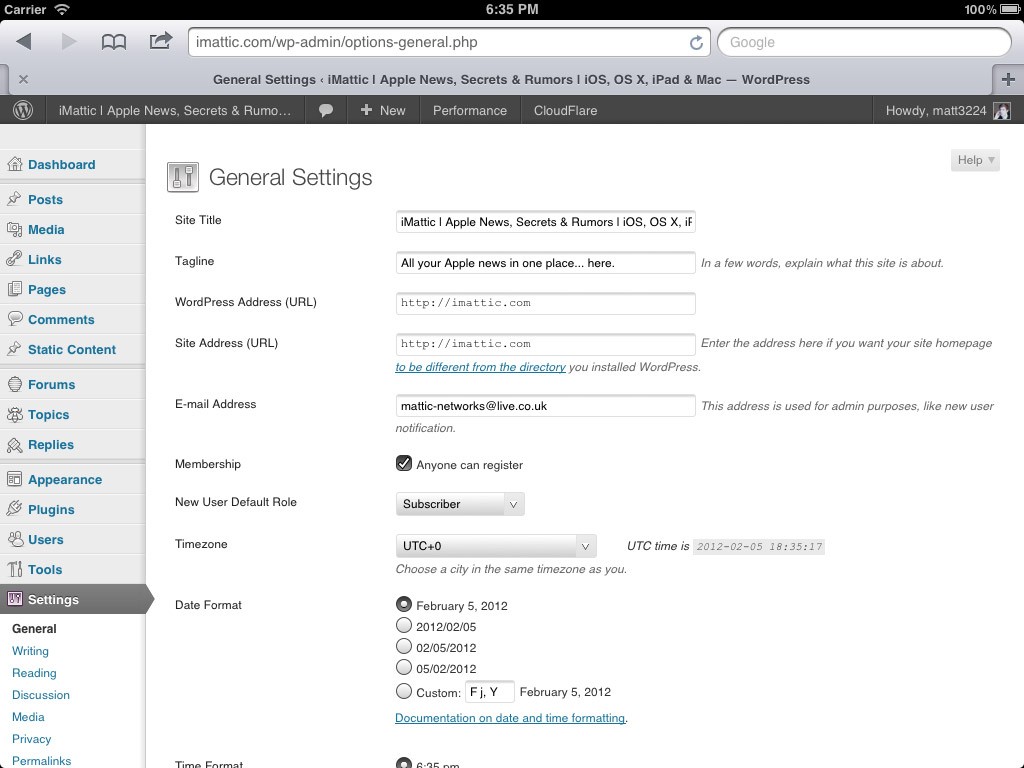
Task: Open the Media settings submenu
Action: [x=28, y=717]
